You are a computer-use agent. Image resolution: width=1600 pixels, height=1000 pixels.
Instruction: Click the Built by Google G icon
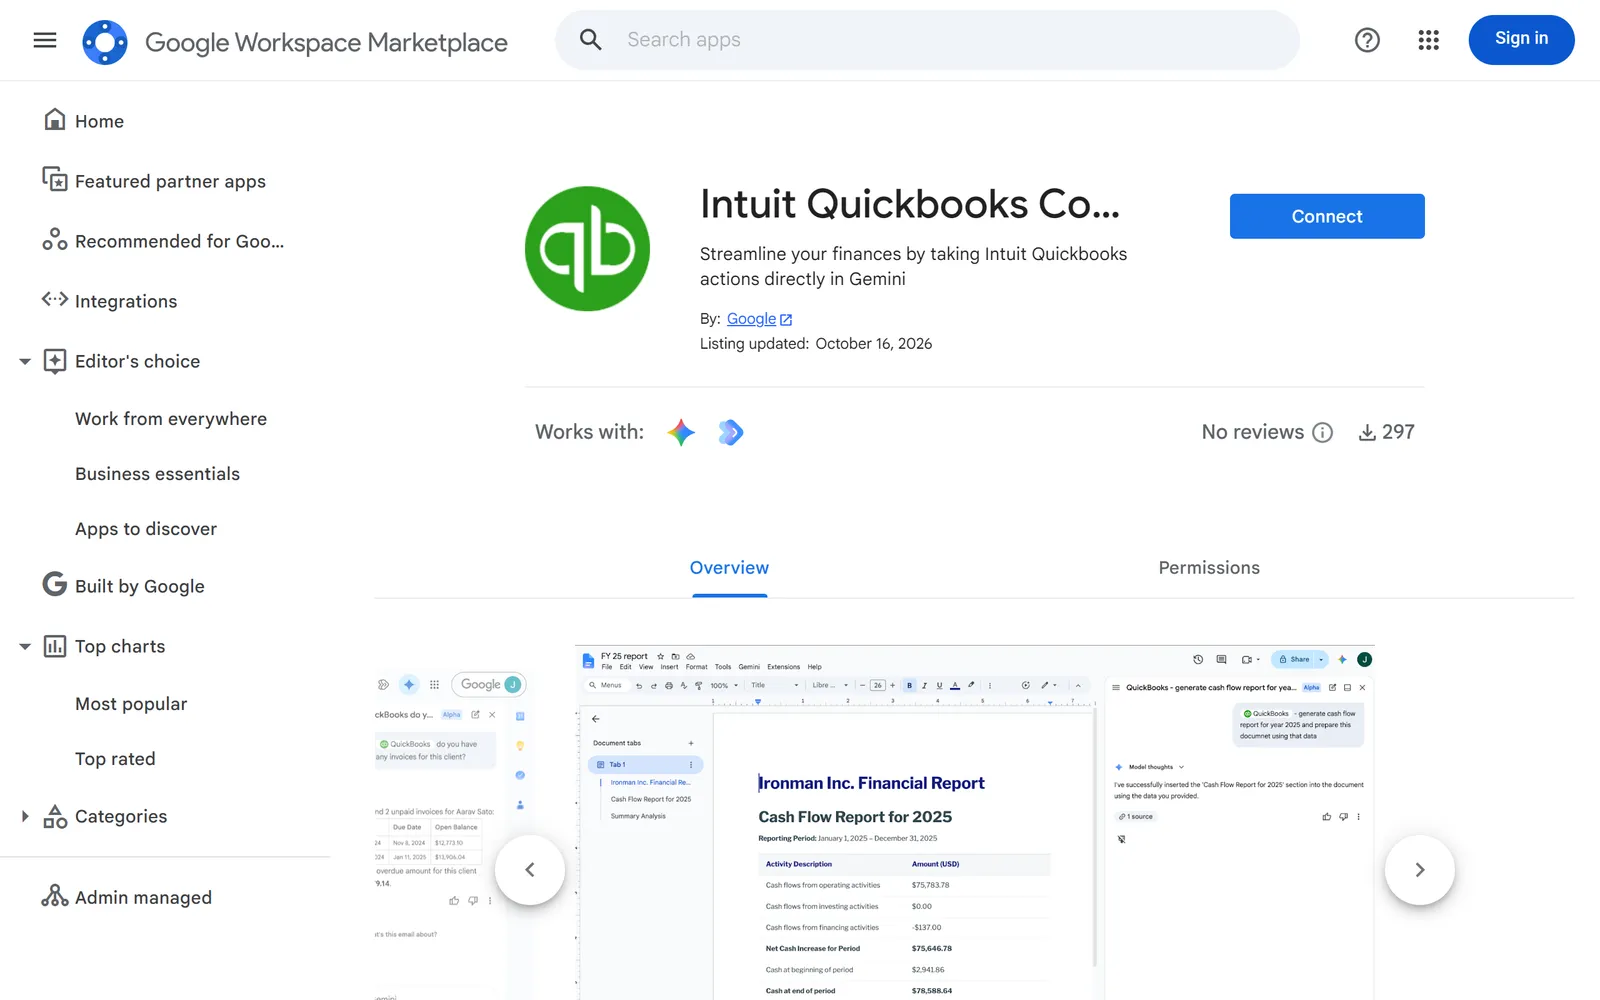(x=55, y=584)
